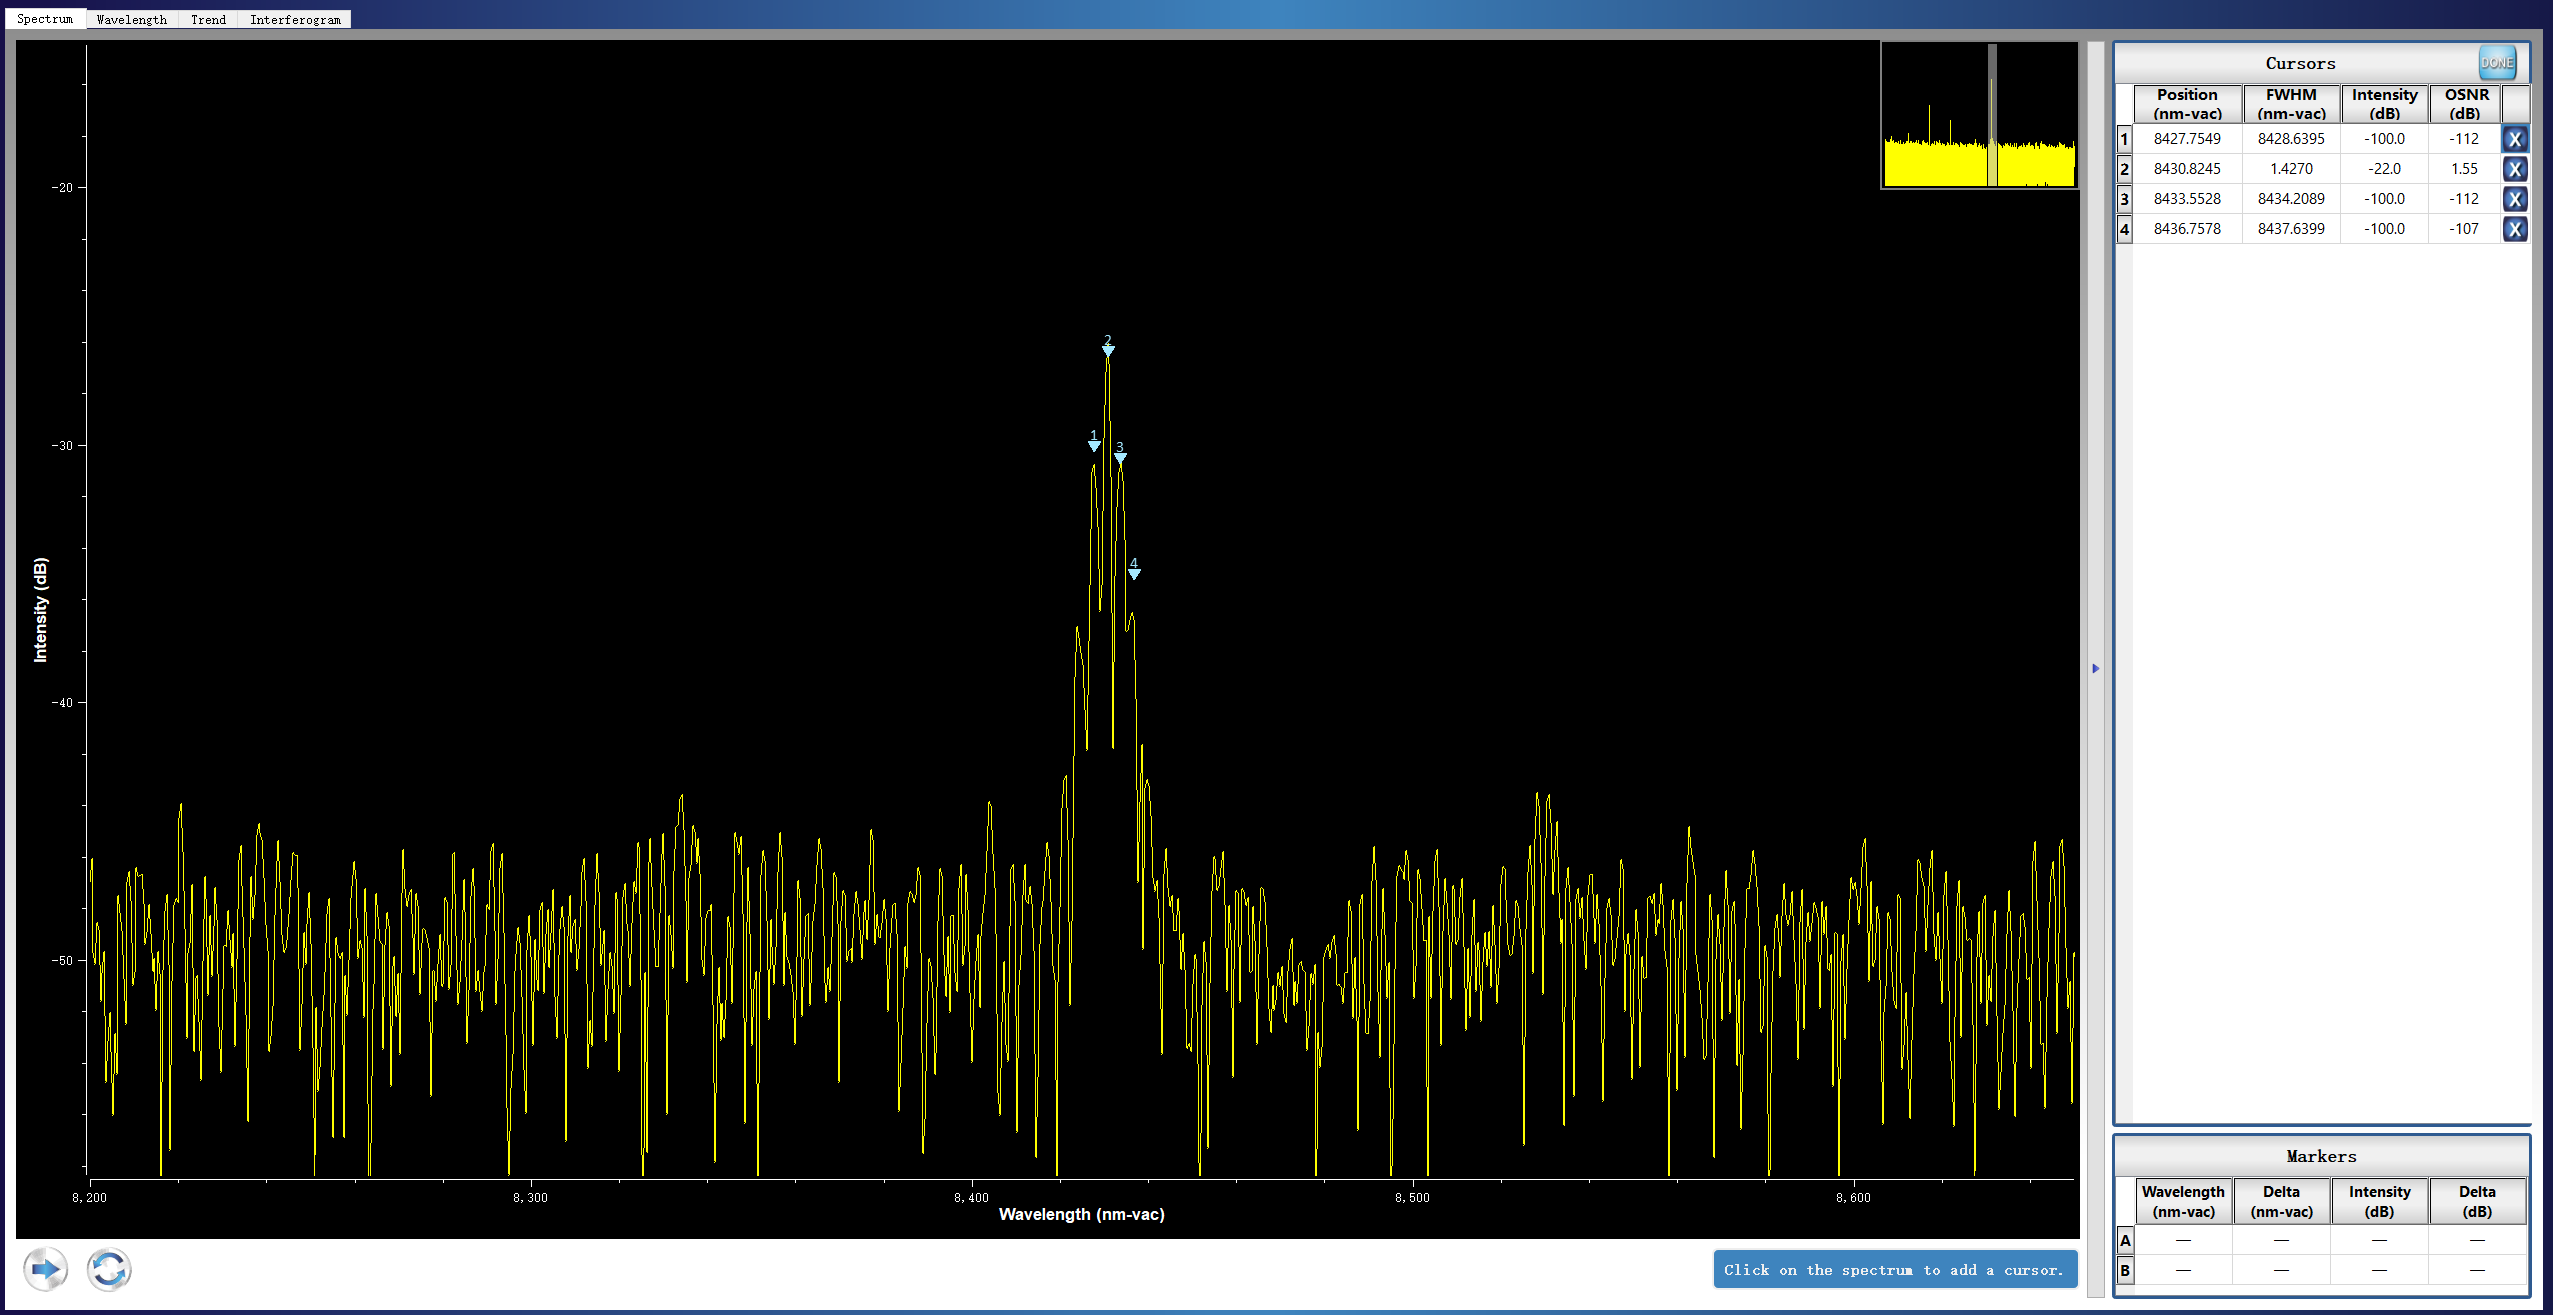This screenshot has height=1315, width=2553.
Task: Select cursor marker 1 triangle on plot
Action: pos(1094,445)
